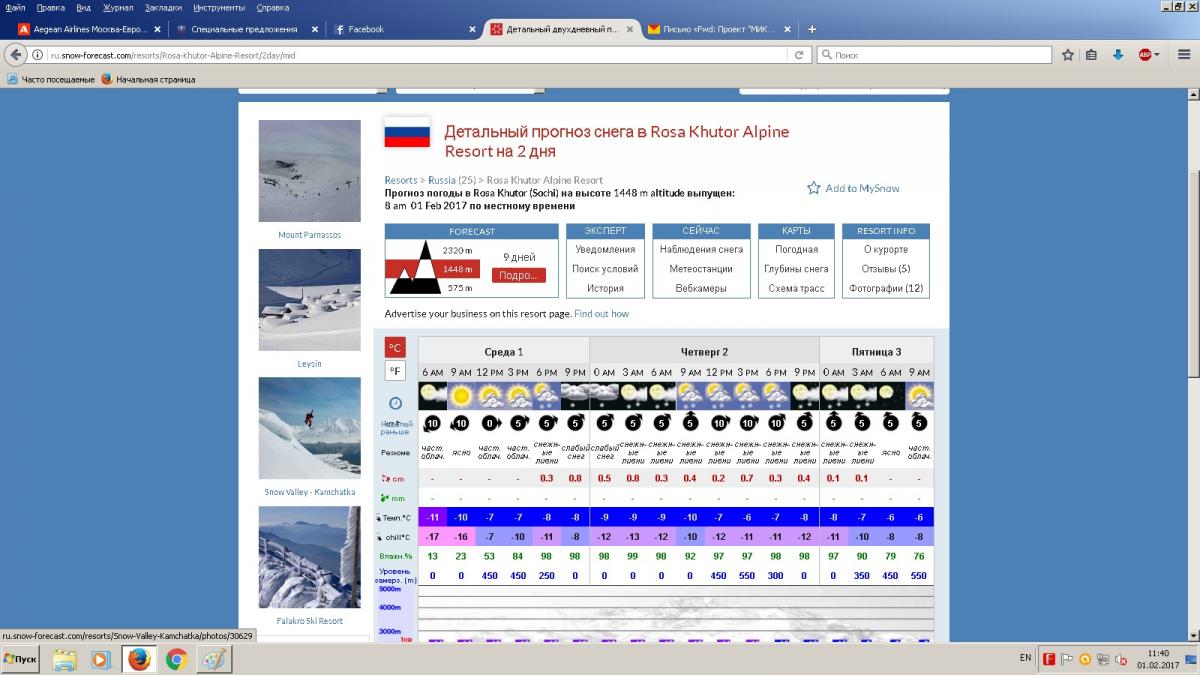Open the Вебкамеры link
This screenshot has width=1200, height=675.
click(701, 288)
